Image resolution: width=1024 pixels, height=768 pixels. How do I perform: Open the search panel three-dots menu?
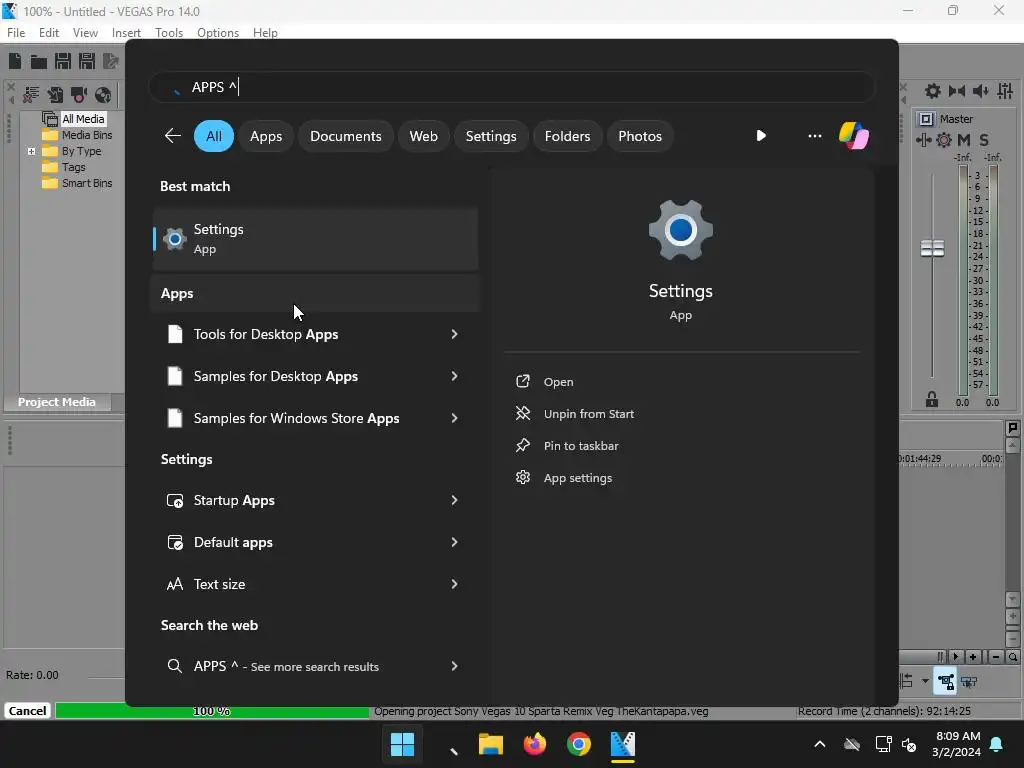(x=814, y=136)
